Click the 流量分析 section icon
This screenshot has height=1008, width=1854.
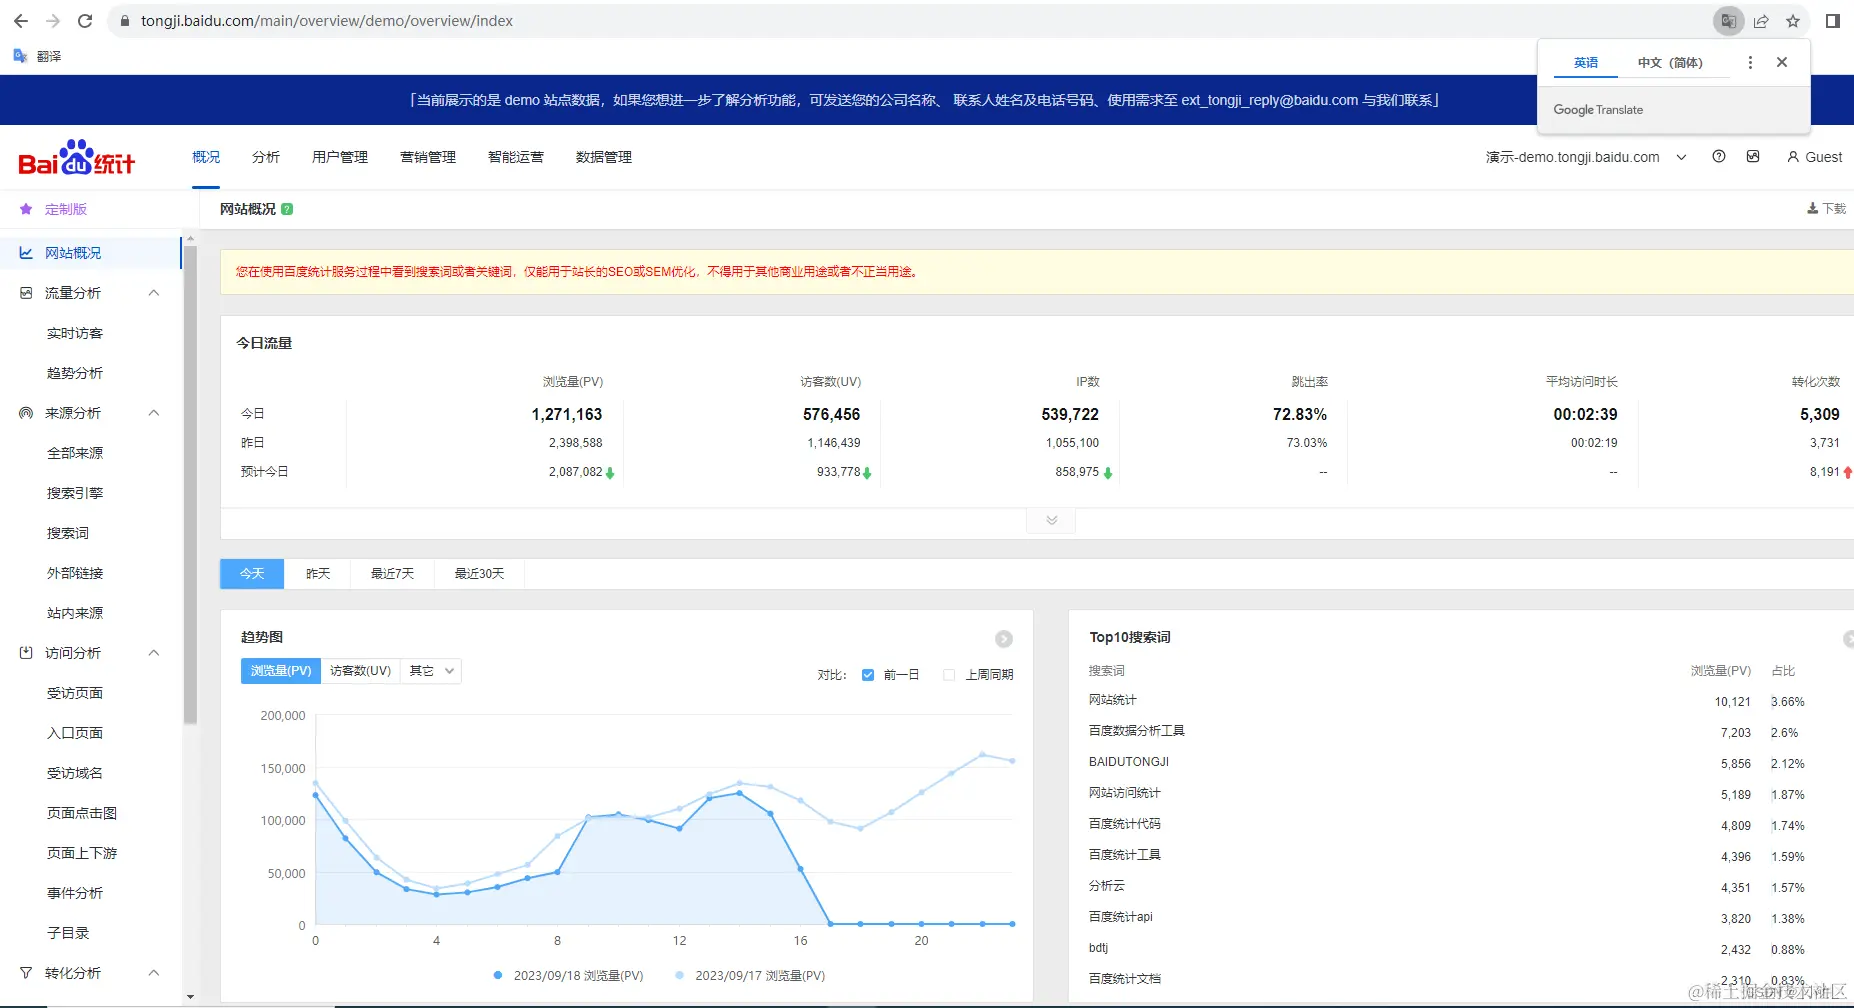(26, 293)
